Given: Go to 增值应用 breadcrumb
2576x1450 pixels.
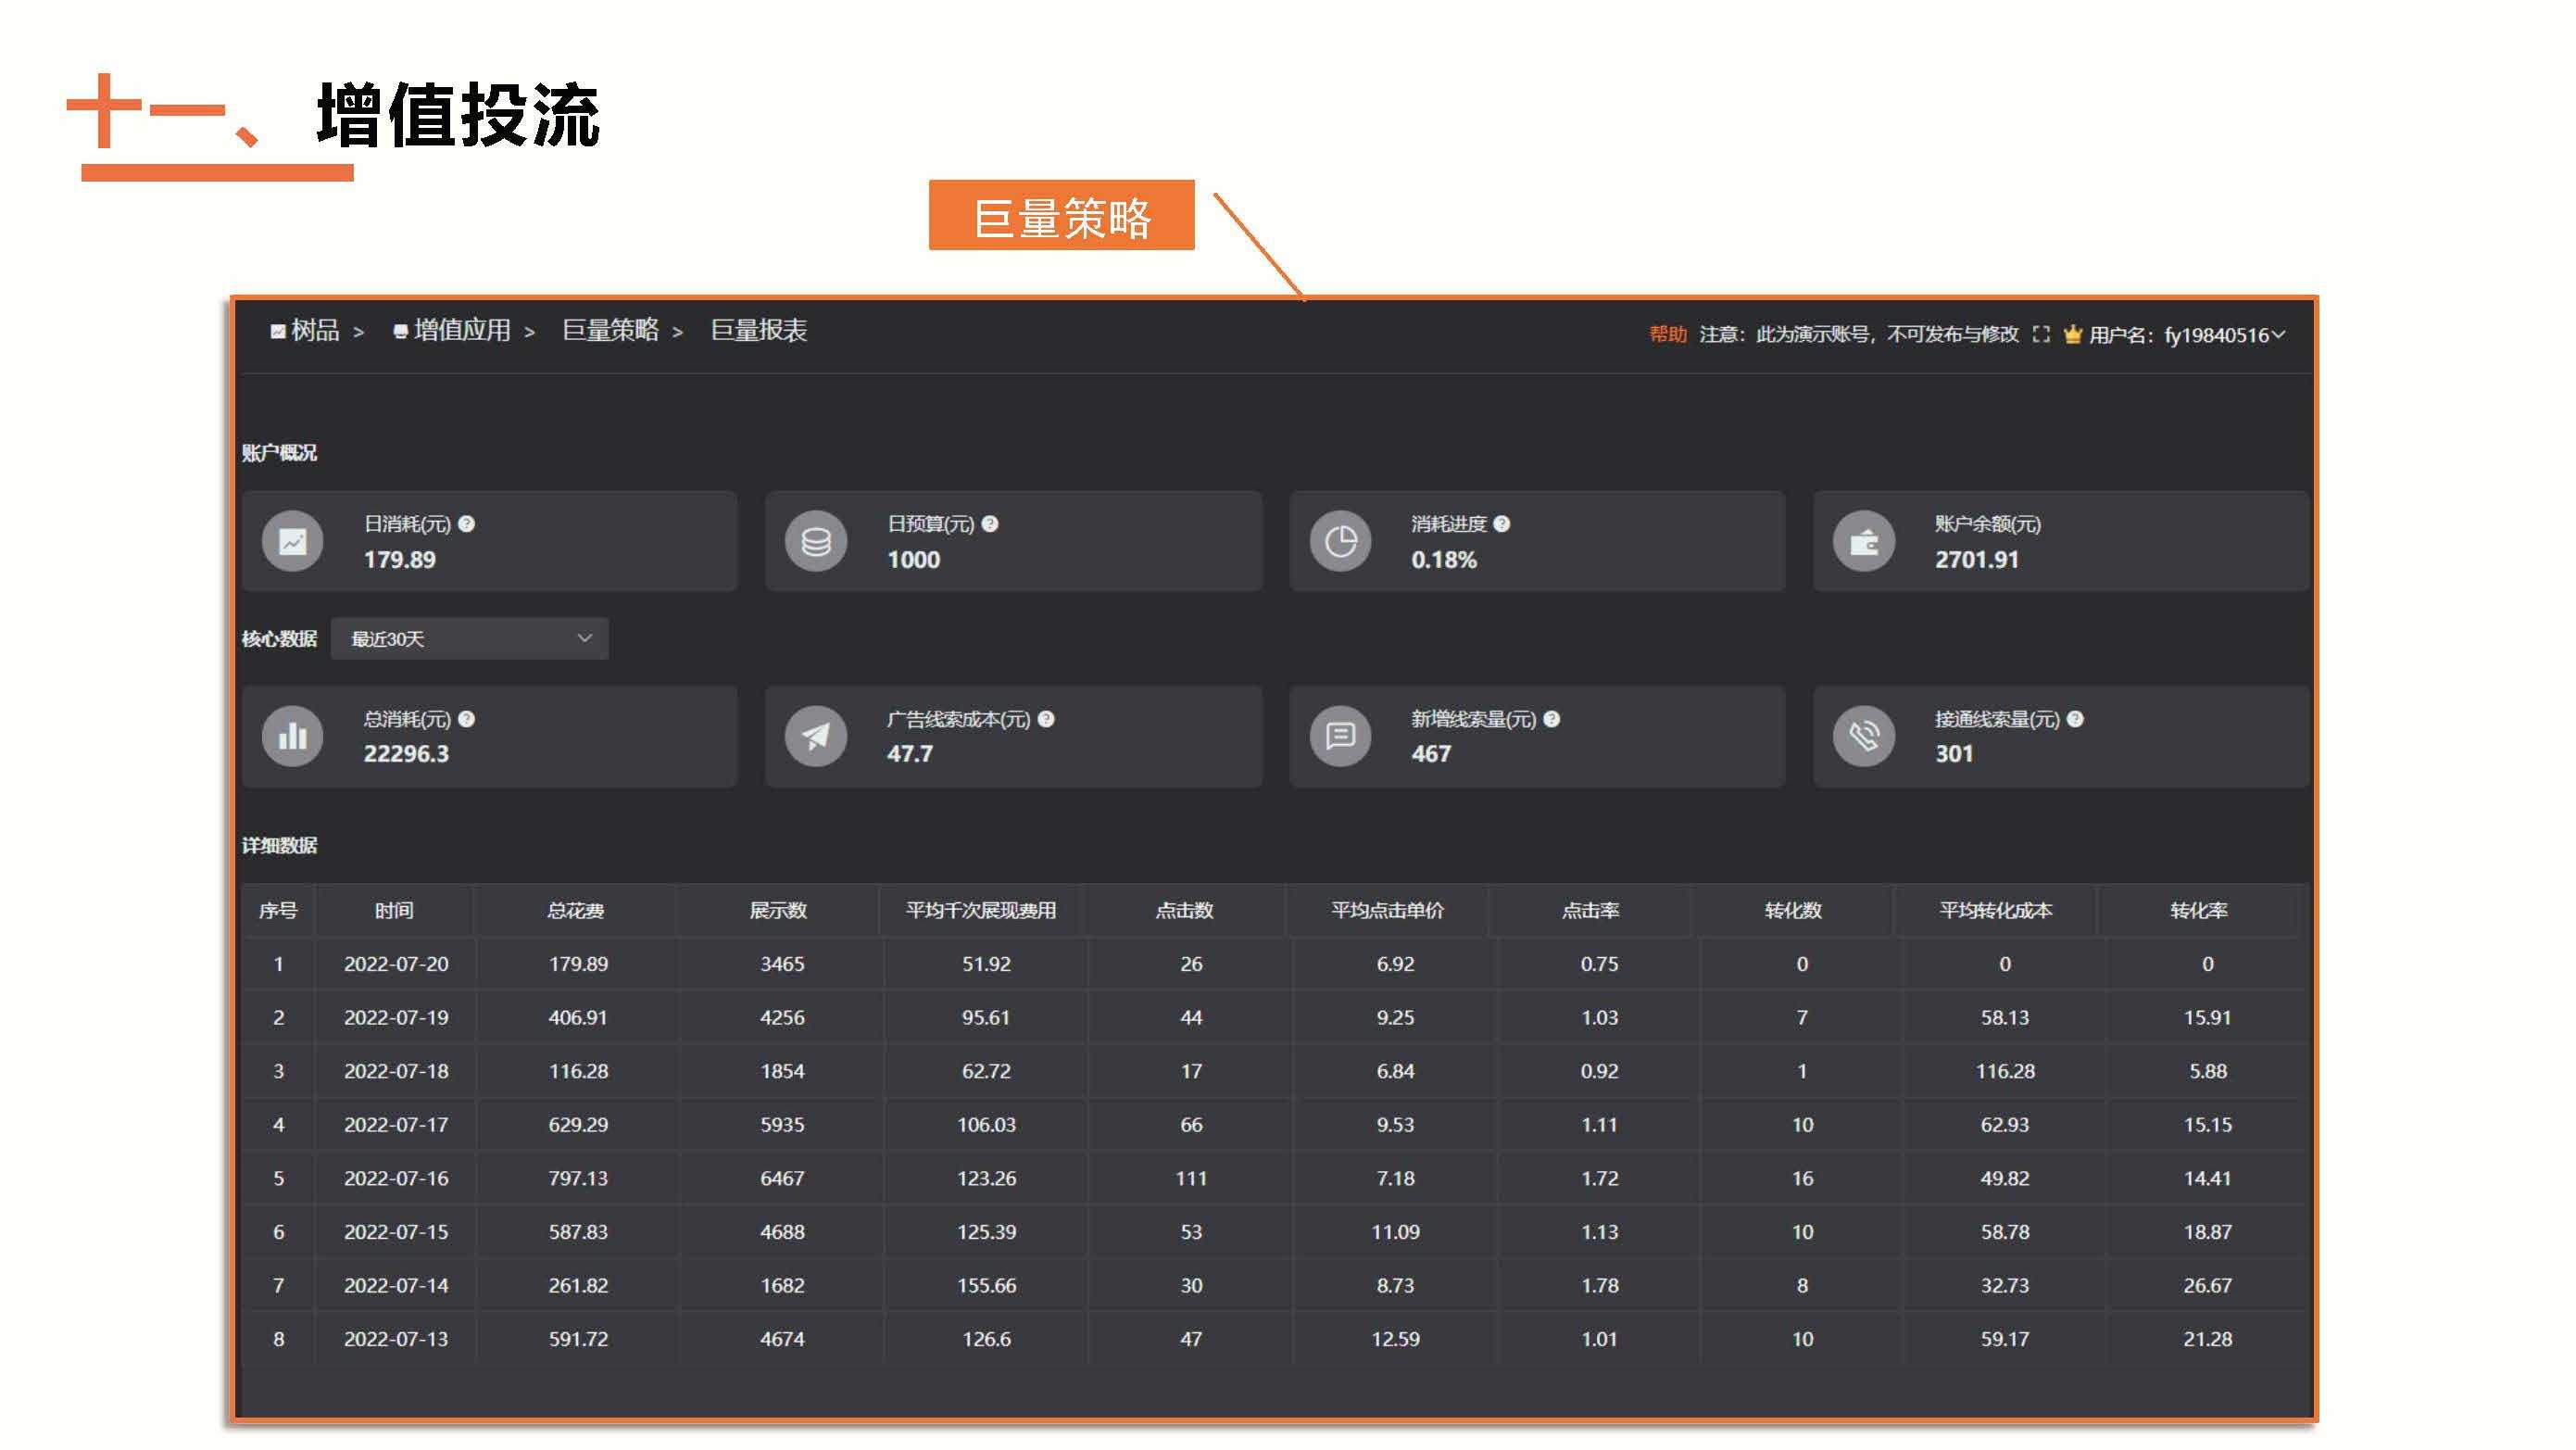Looking at the screenshot, I should (461, 331).
